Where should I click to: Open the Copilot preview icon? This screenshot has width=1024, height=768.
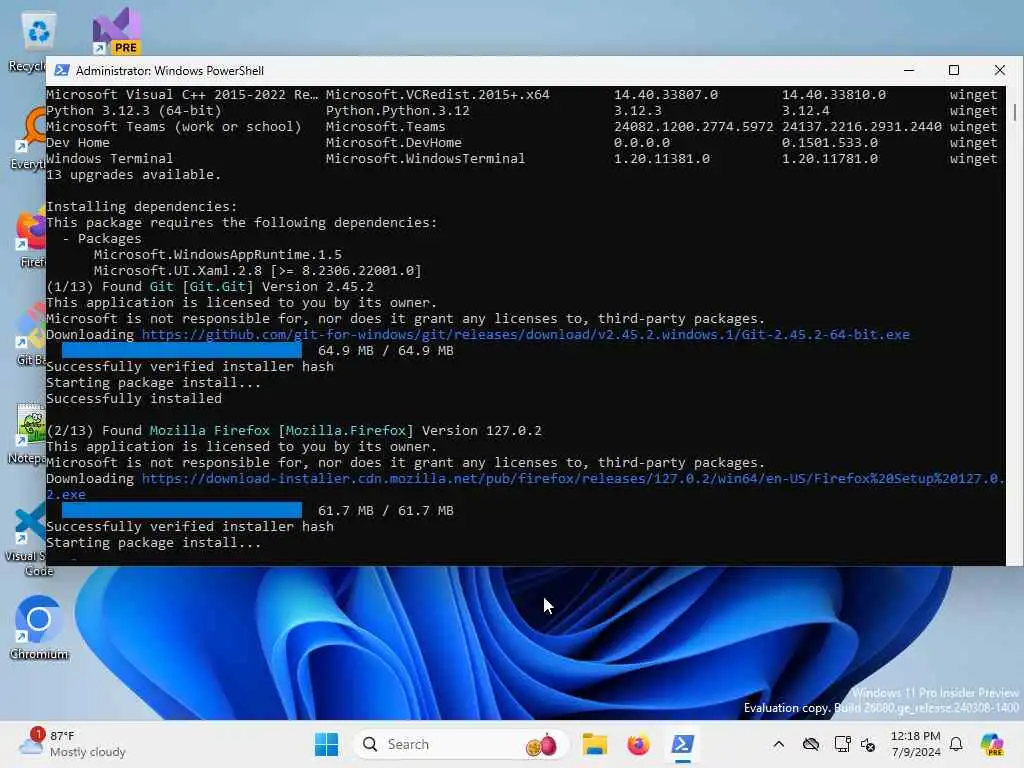pyautogui.click(x=992, y=744)
